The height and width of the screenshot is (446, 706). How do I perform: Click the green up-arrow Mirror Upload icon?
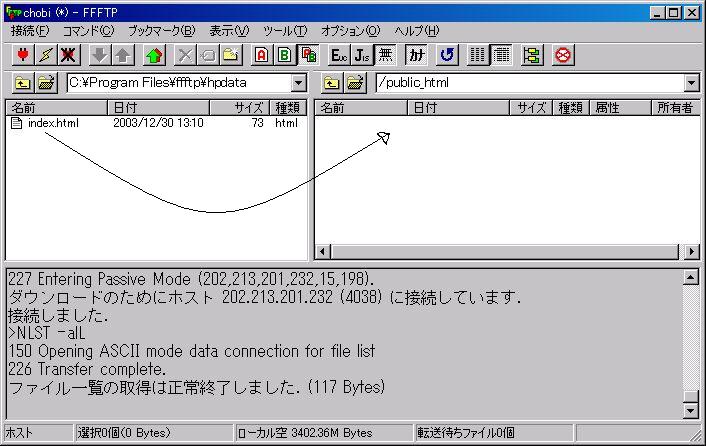(x=153, y=55)
